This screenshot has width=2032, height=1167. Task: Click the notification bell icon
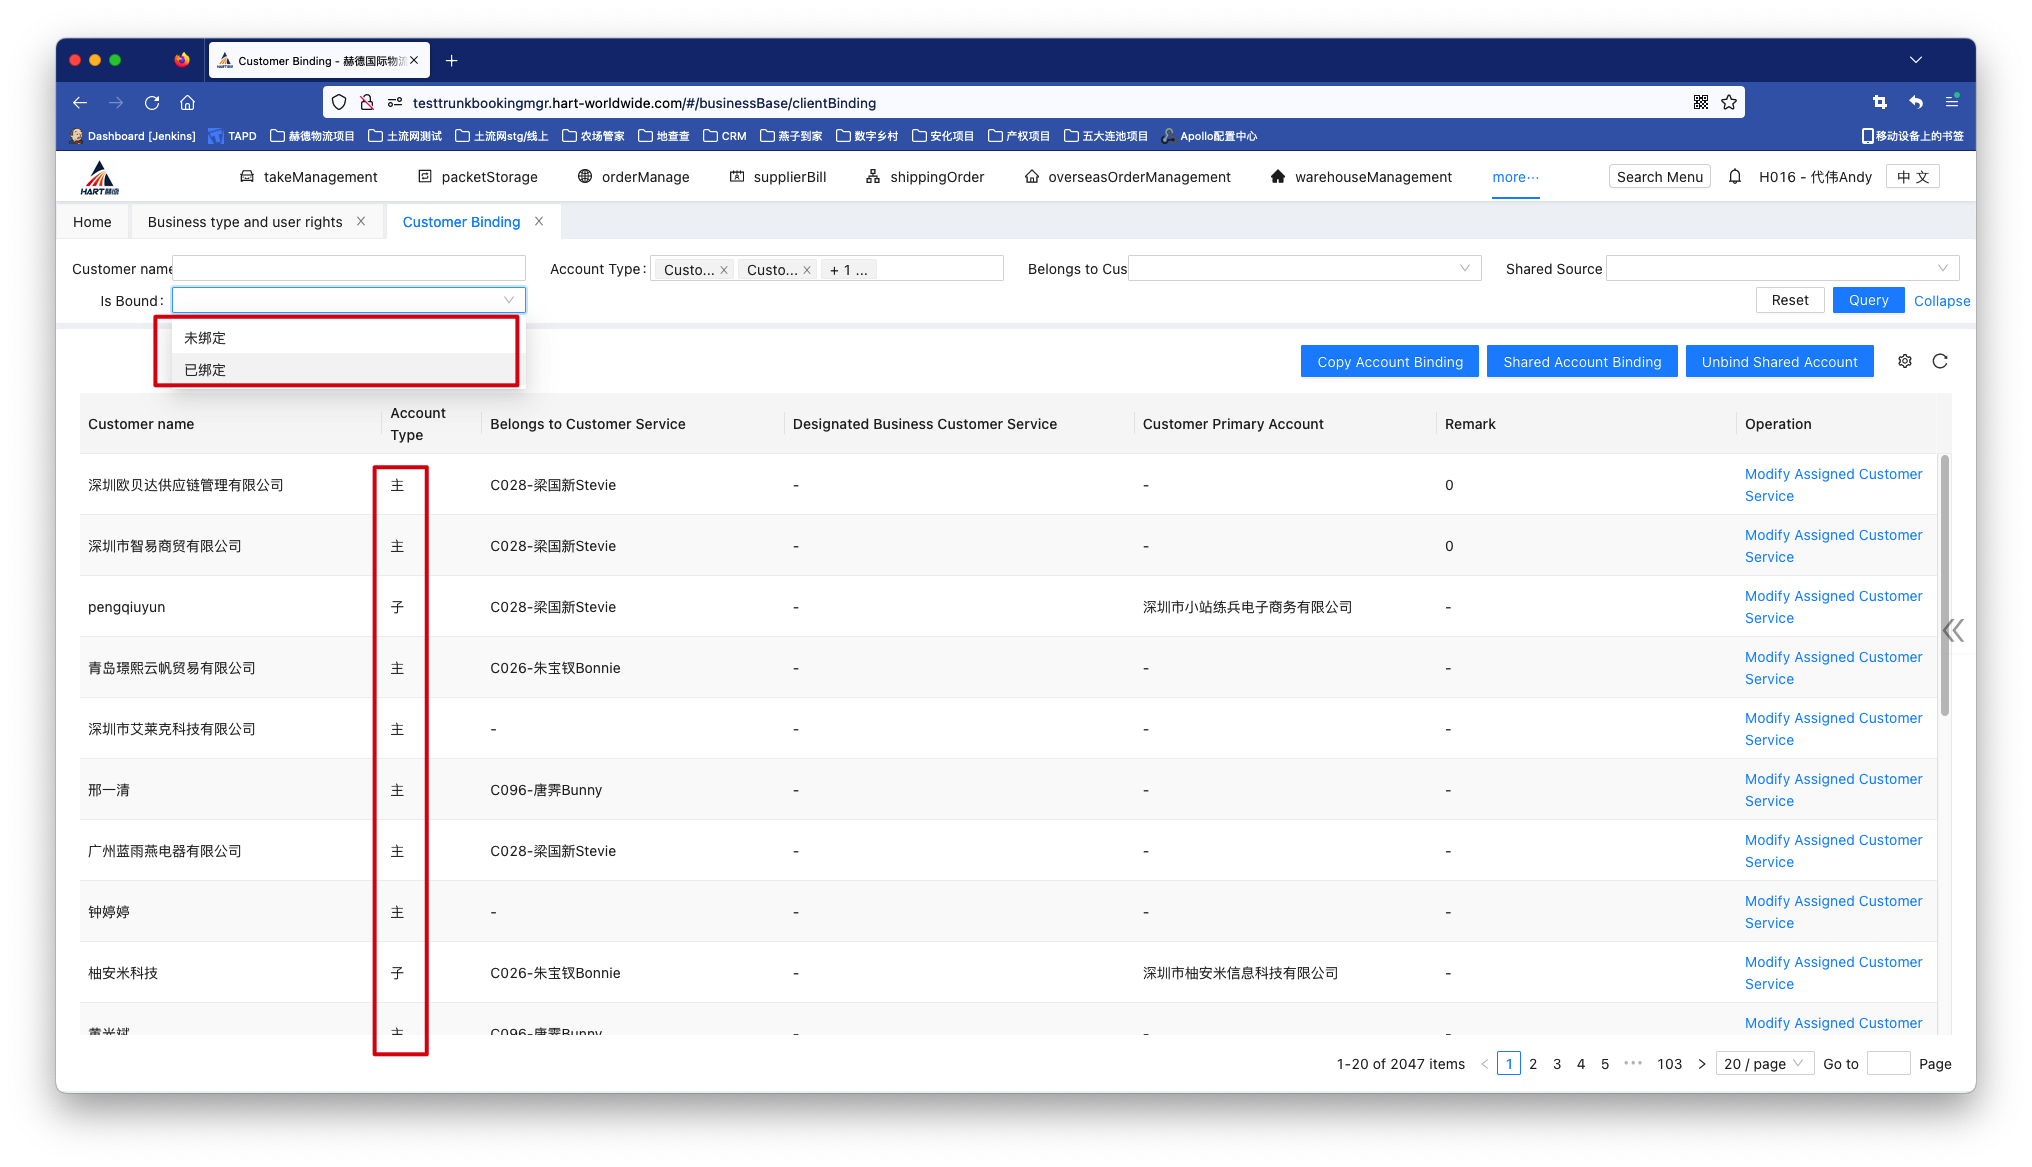coord(1735,177)
